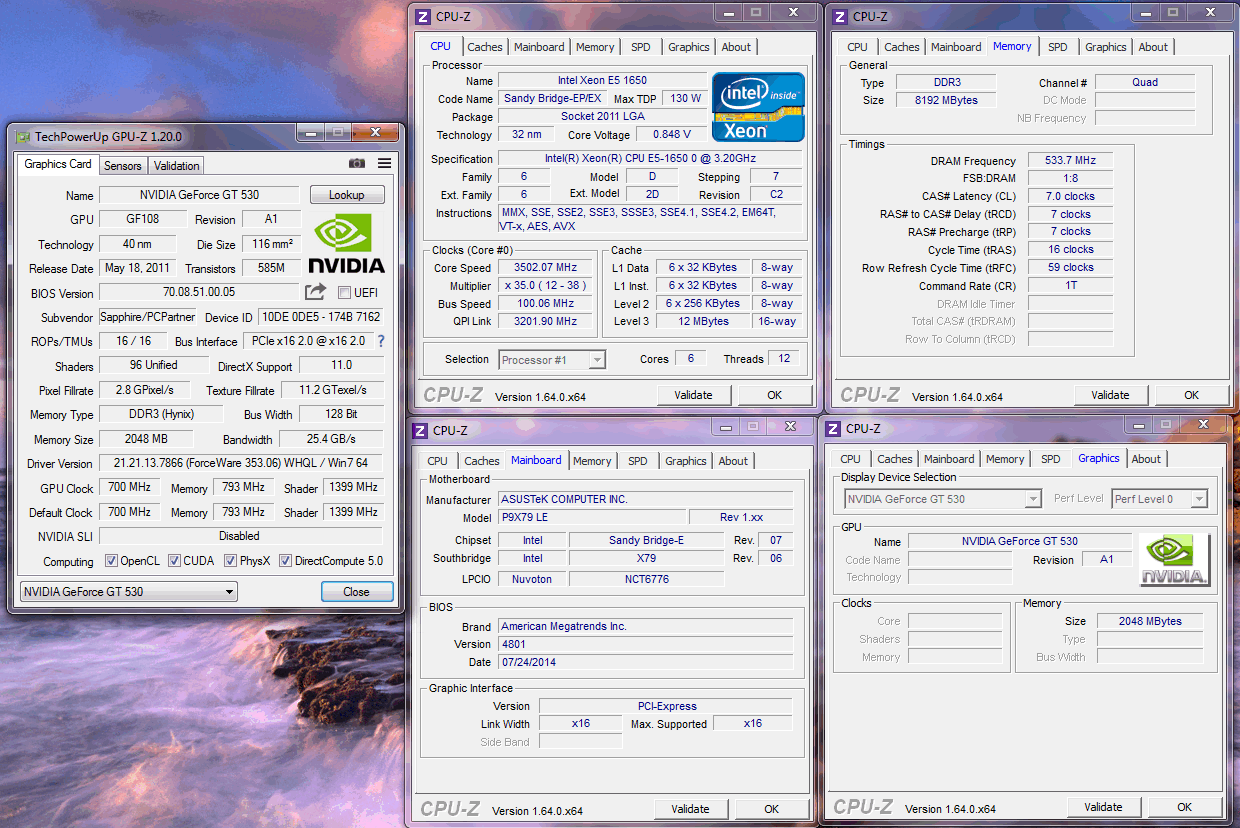Click OK in the CPU-Z Graphics window
Viewport: 1240px width, 828px height.
point(1185,807)
